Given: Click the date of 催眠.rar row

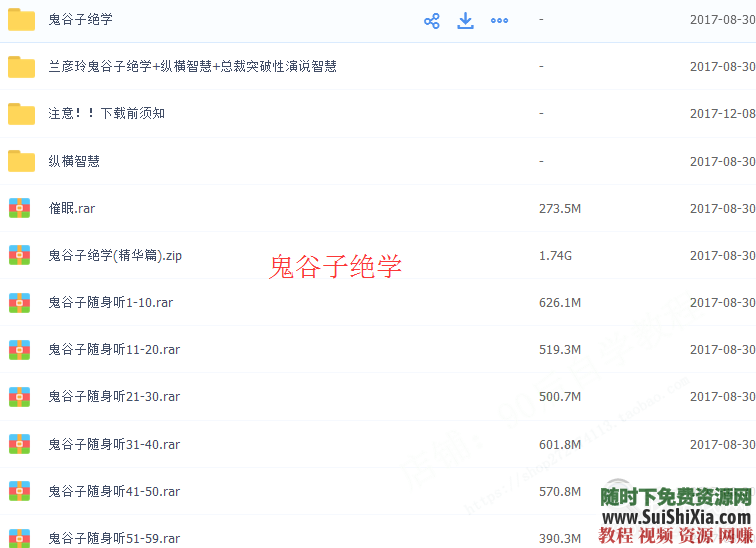Looking at the screenshot, I should click(722, 209).
